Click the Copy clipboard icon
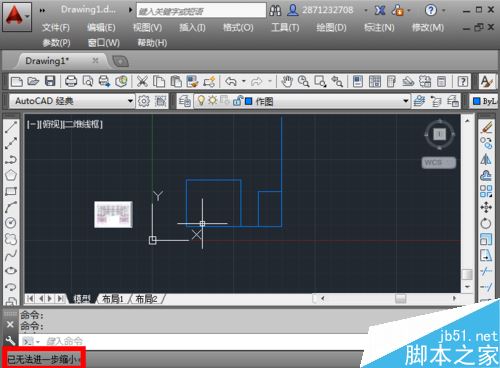Viewport: 500px width, 368px height. pyautogui.click(x=159, y=81)
